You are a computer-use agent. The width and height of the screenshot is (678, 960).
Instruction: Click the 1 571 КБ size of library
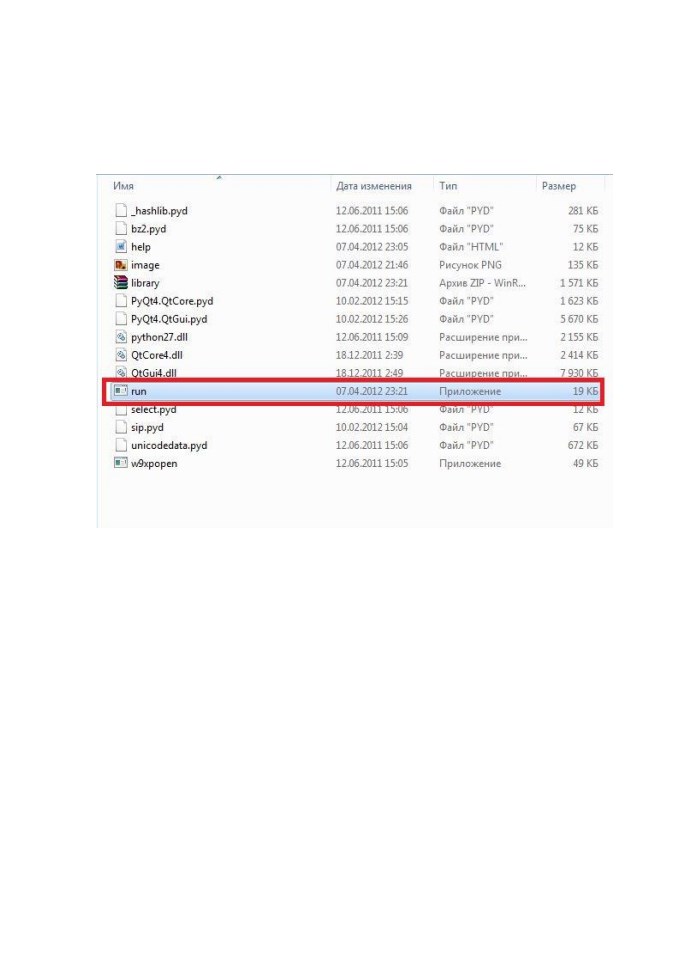click(x=579, y=283)
